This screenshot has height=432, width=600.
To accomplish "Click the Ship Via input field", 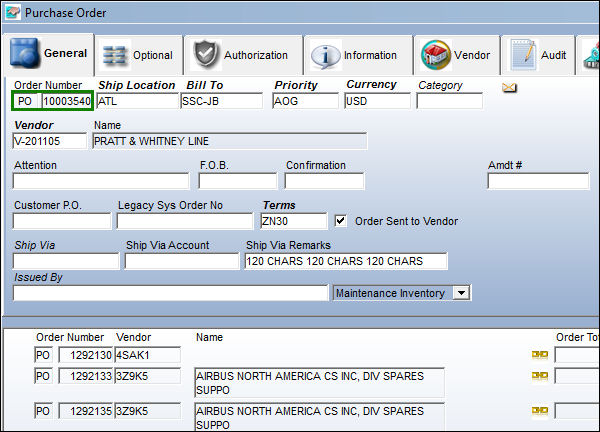I will click(66, 261).
